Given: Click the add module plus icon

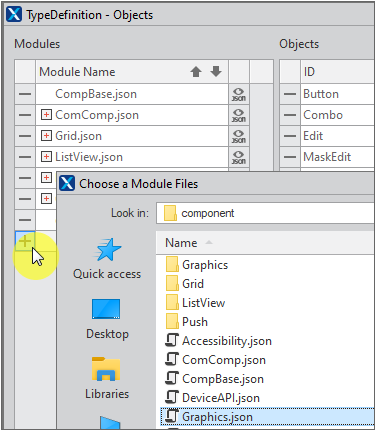Looking at the screenshot, I should 25,241.
